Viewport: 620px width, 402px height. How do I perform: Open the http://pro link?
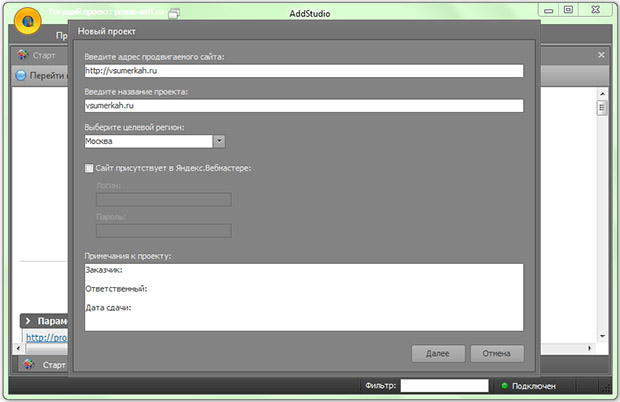47,338
